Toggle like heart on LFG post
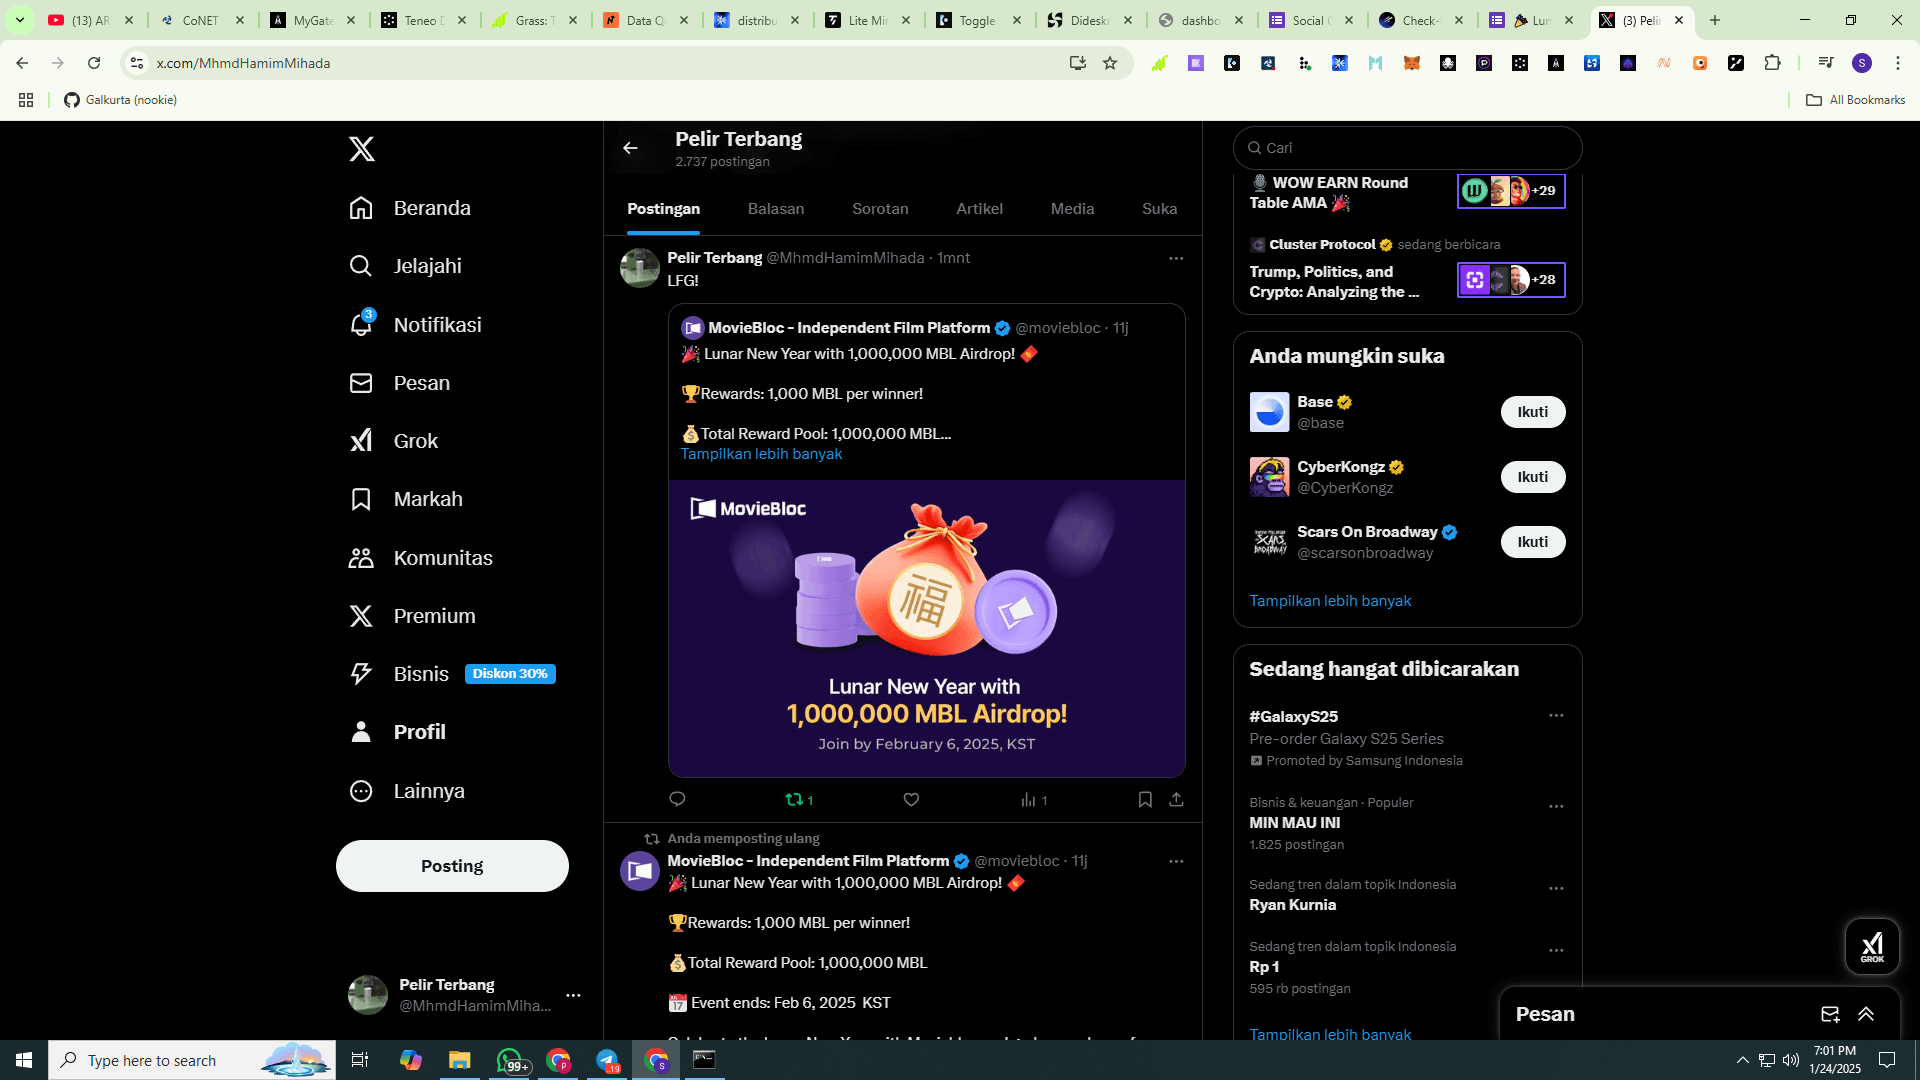The image size is (1920, 1080). point(911,799)
